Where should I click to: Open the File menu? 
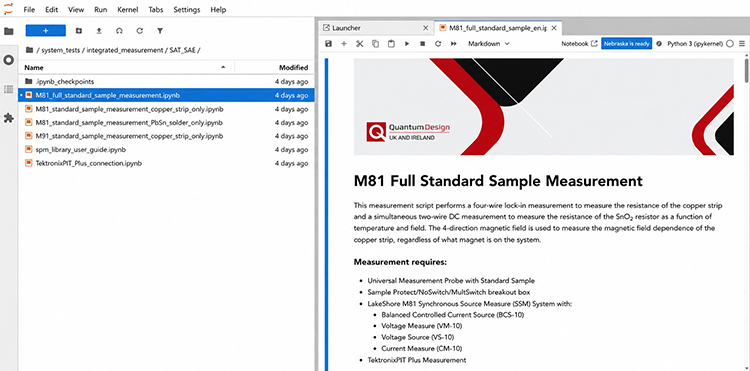click(29, 10)
